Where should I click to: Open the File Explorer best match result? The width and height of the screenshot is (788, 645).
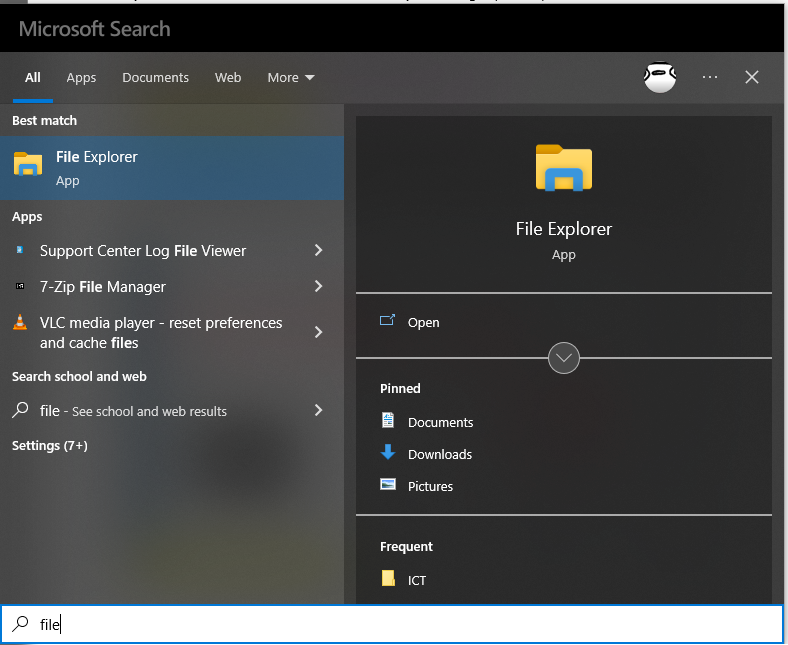click(172, 168)
